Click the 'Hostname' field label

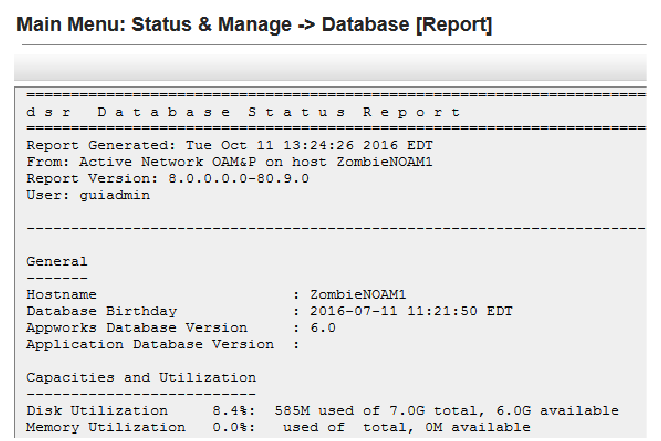[x=62, y=295]
